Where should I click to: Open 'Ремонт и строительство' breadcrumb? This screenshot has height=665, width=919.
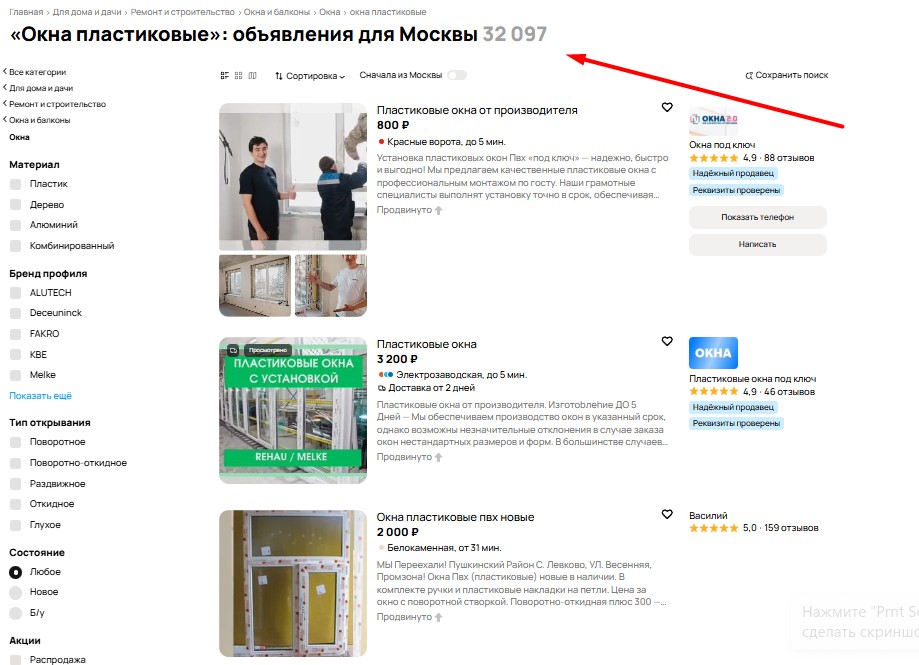tap(182, 12)
